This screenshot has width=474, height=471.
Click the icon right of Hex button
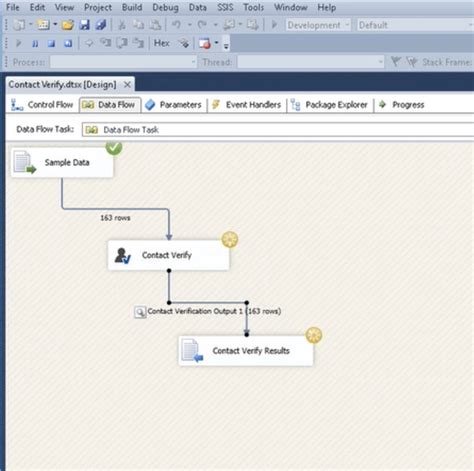(183, 43)
